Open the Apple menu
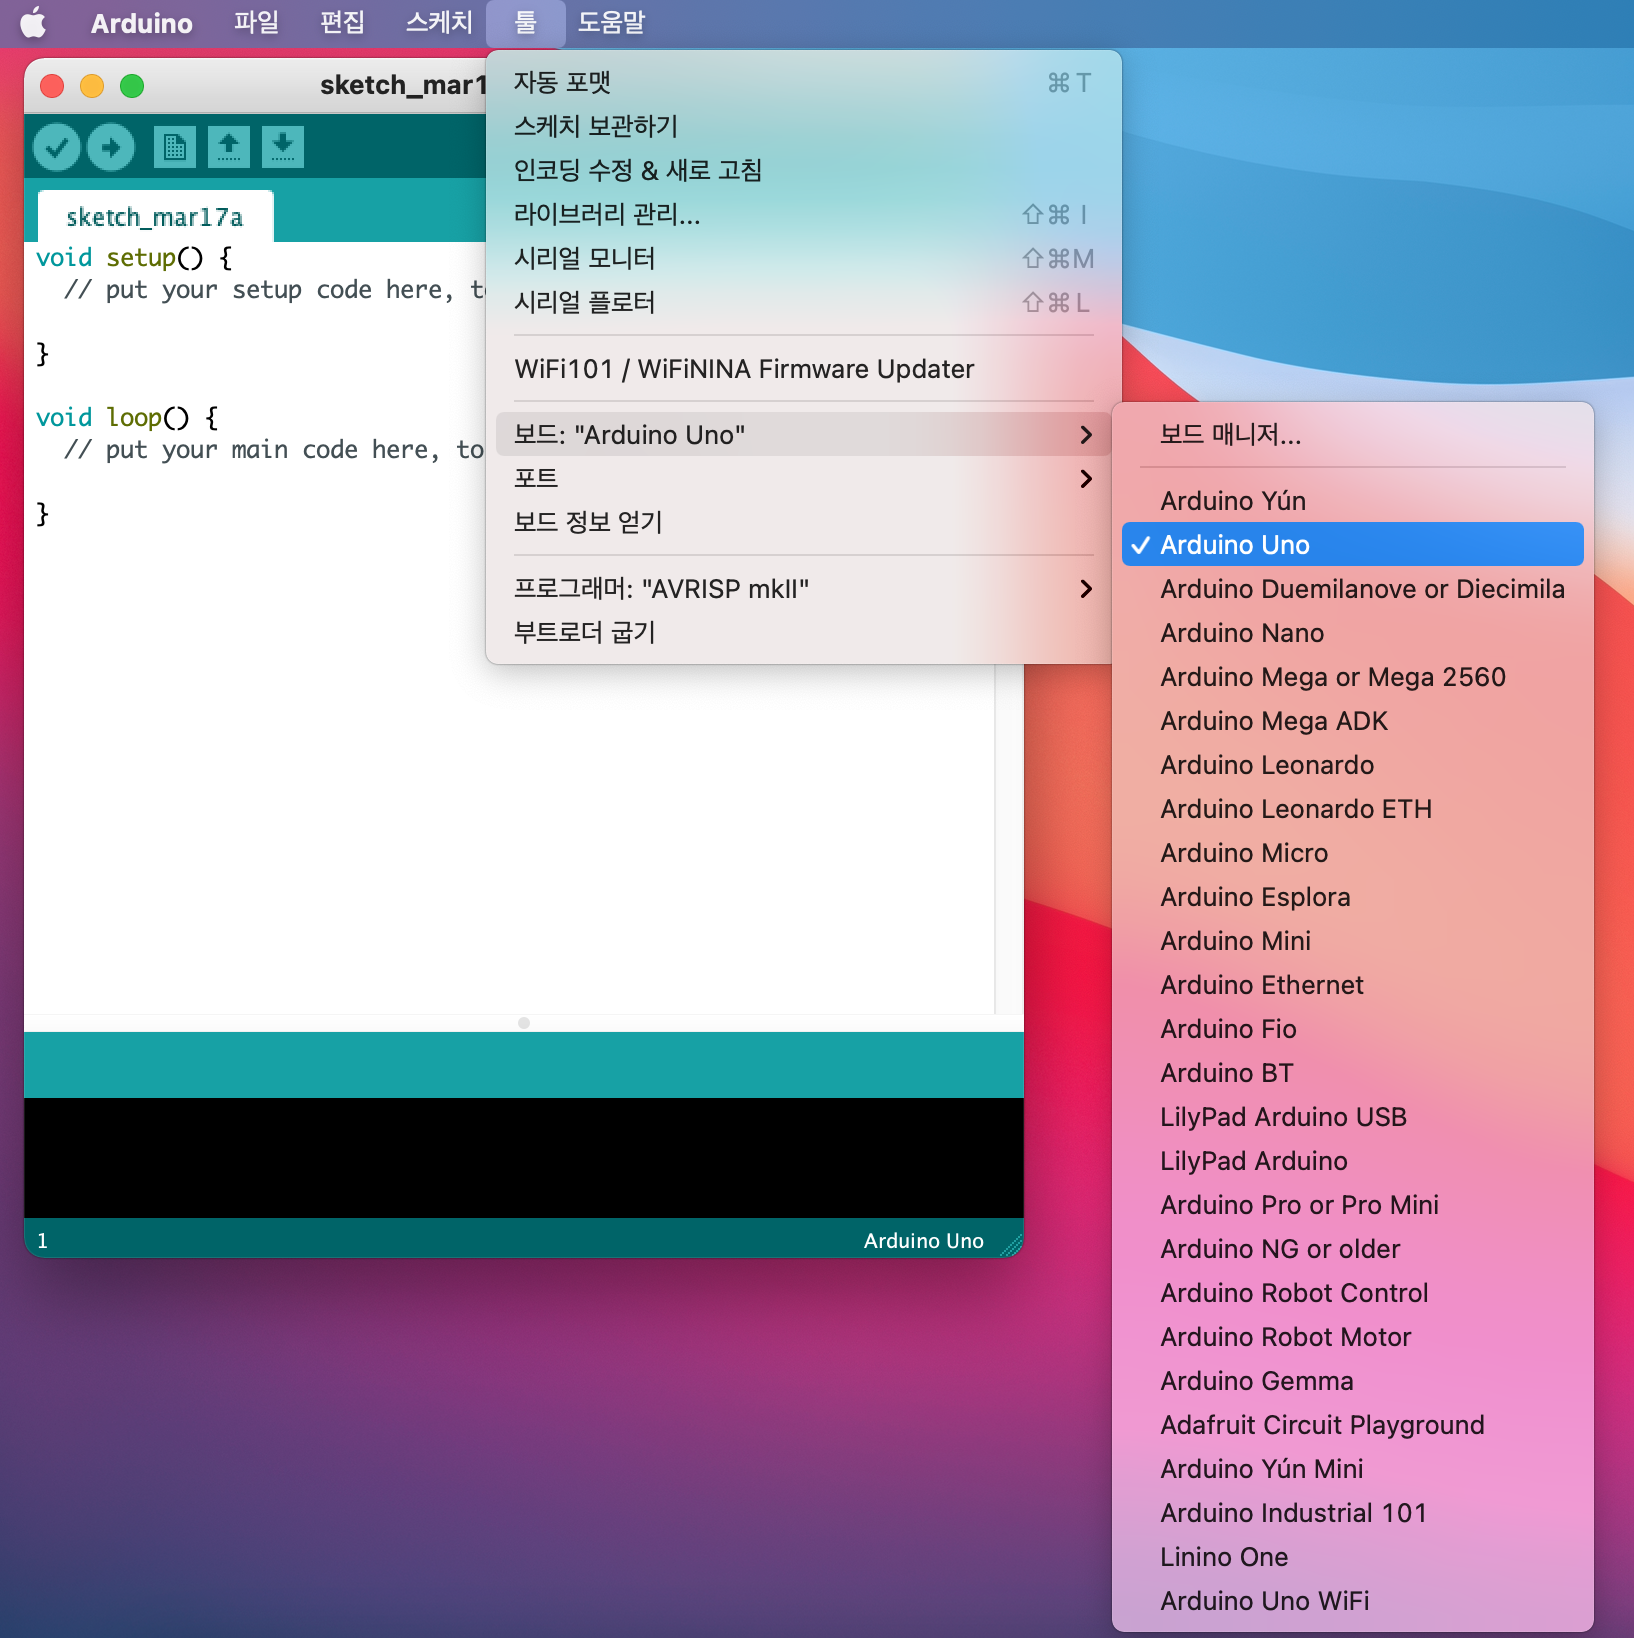This screenshot has width=1634, height=1638. (33, 22)
